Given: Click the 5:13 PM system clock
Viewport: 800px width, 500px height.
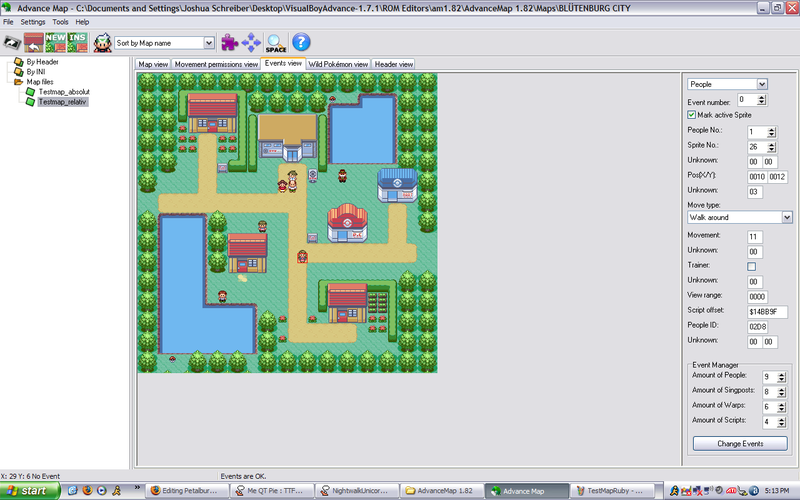Looking at the screenshot, I should coord(777,491).
